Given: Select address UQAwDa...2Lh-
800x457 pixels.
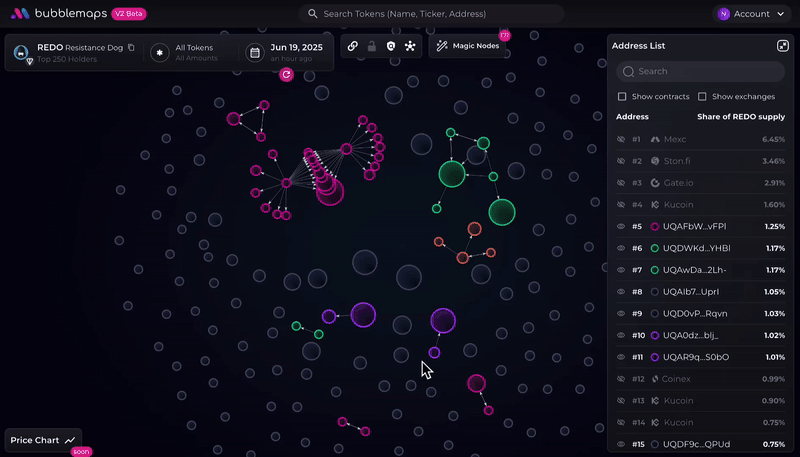Looking at the screenshot, I should [x=694, y=270].
